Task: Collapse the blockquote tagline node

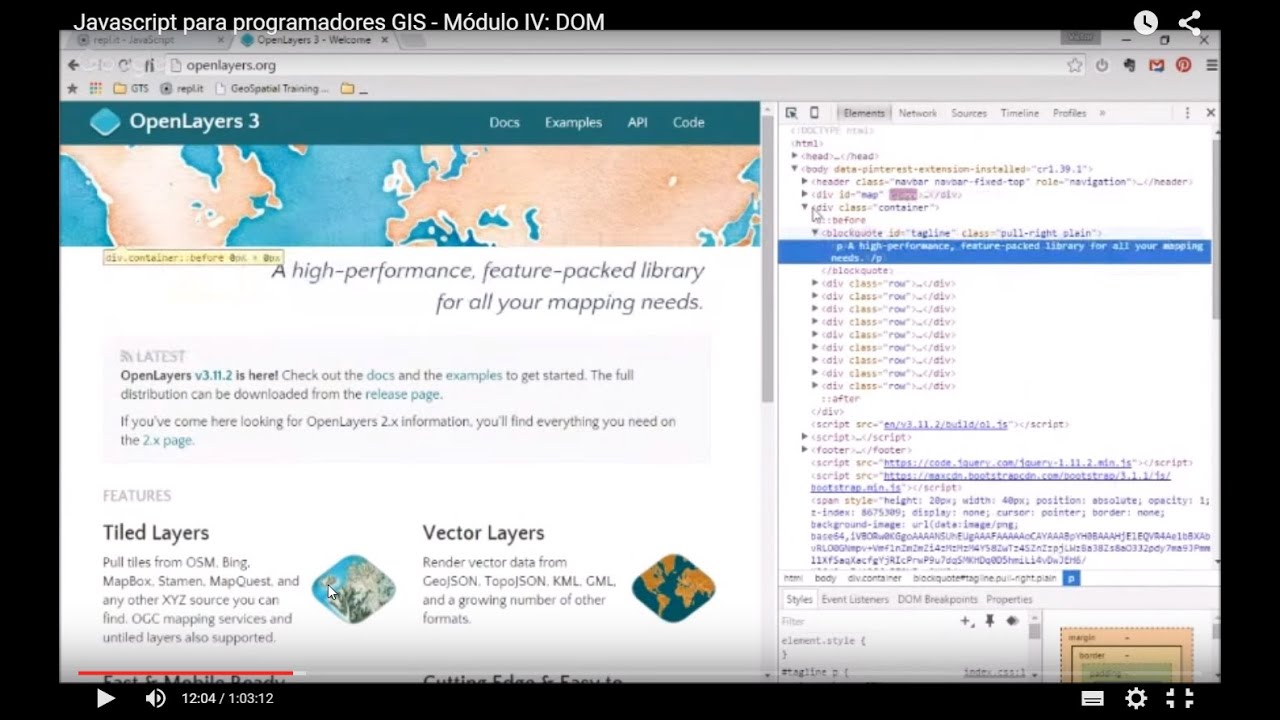Action: 815,232
